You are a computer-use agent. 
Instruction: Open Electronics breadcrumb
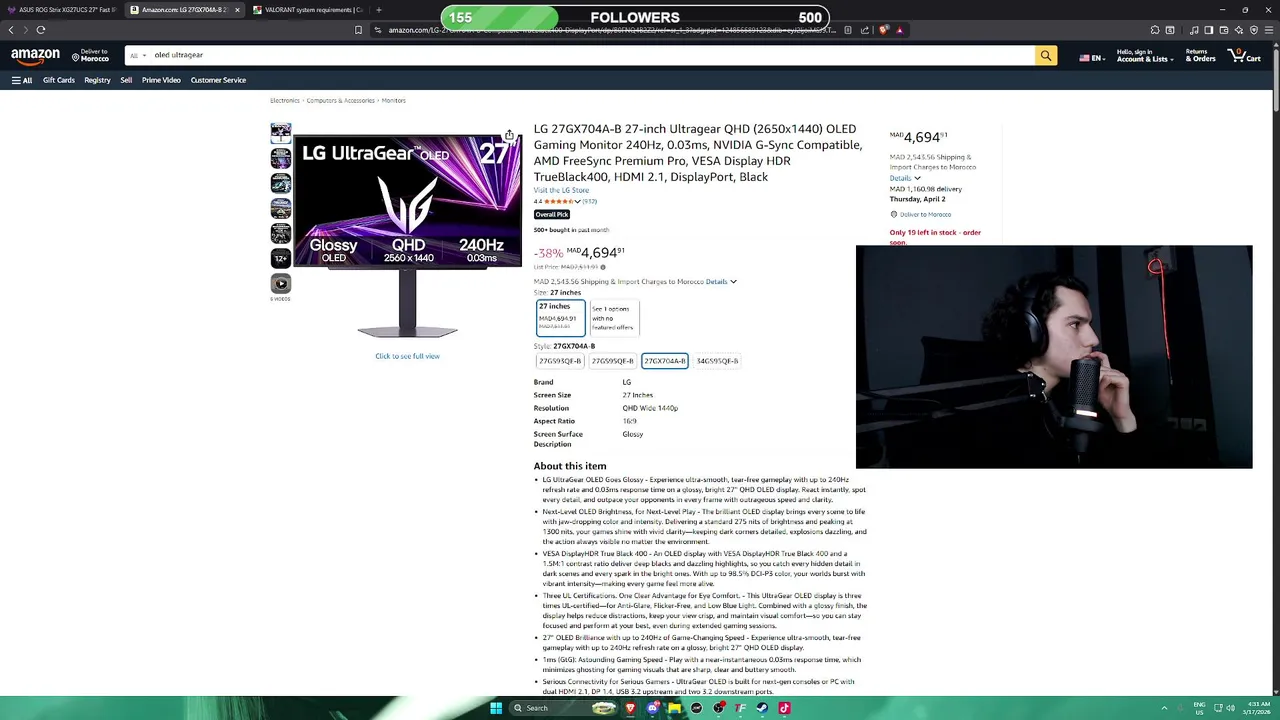tap(285, 100)
